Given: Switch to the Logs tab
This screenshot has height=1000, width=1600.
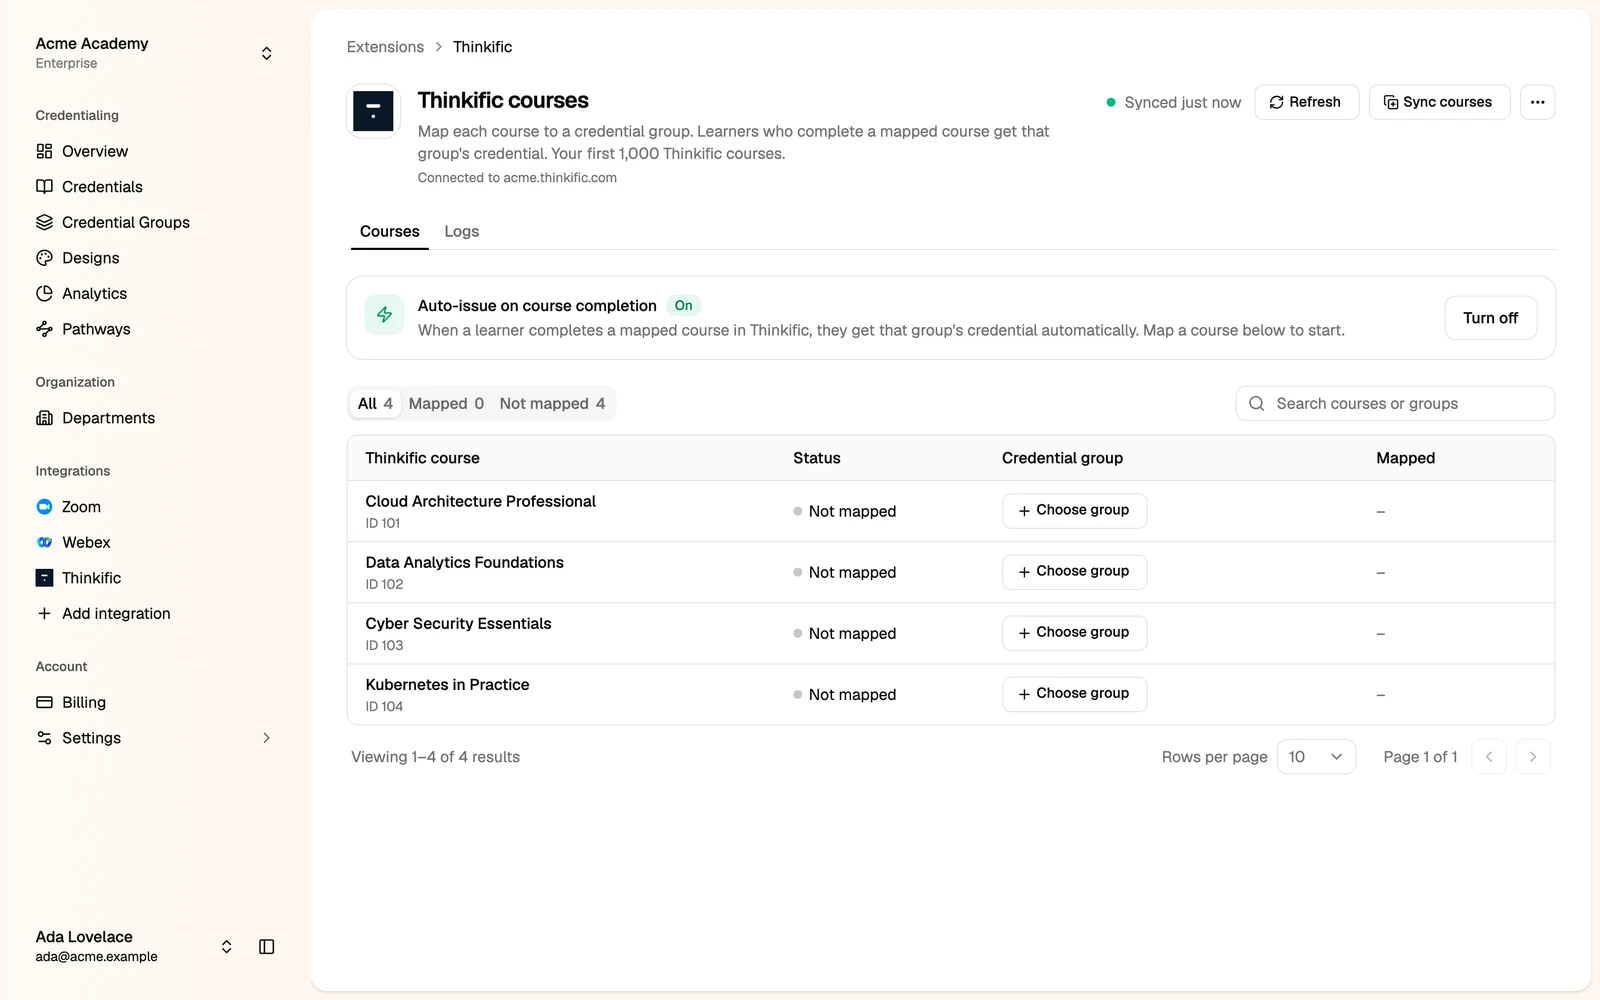Looking at the screenshot, I should tap(462, 231).
